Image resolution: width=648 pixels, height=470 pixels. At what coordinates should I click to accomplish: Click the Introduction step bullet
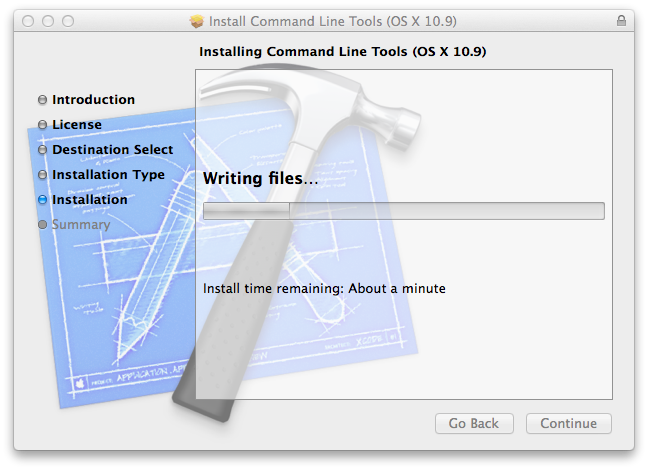click(x=42, y=100)
